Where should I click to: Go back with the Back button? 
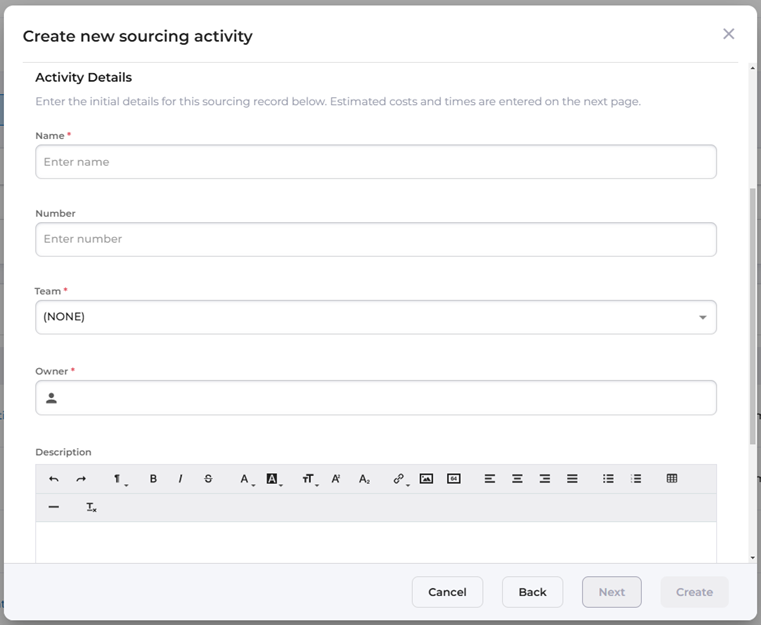click(x=532, y=592)
